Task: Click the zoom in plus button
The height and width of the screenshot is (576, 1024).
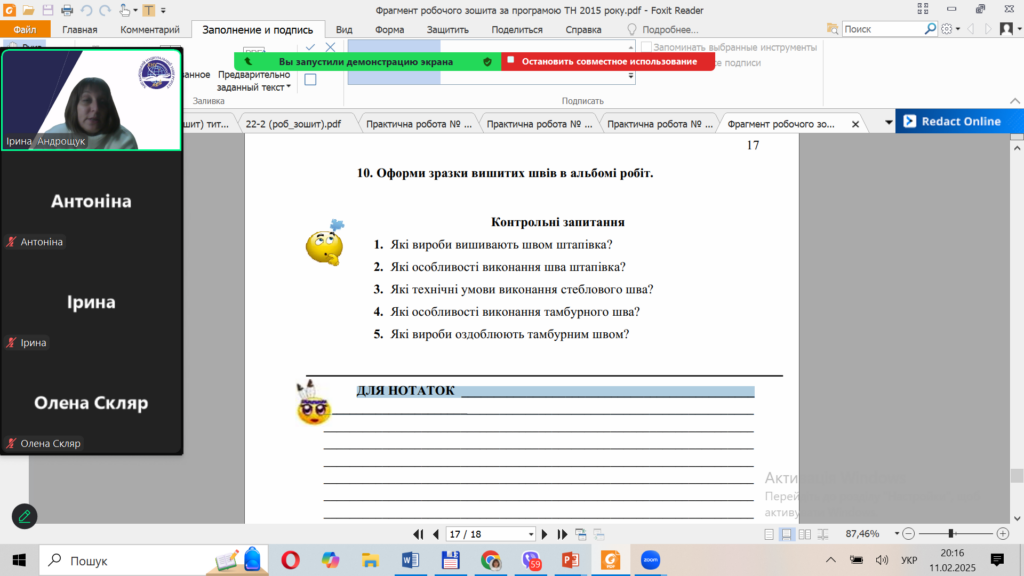Action: coord(1003,534)
